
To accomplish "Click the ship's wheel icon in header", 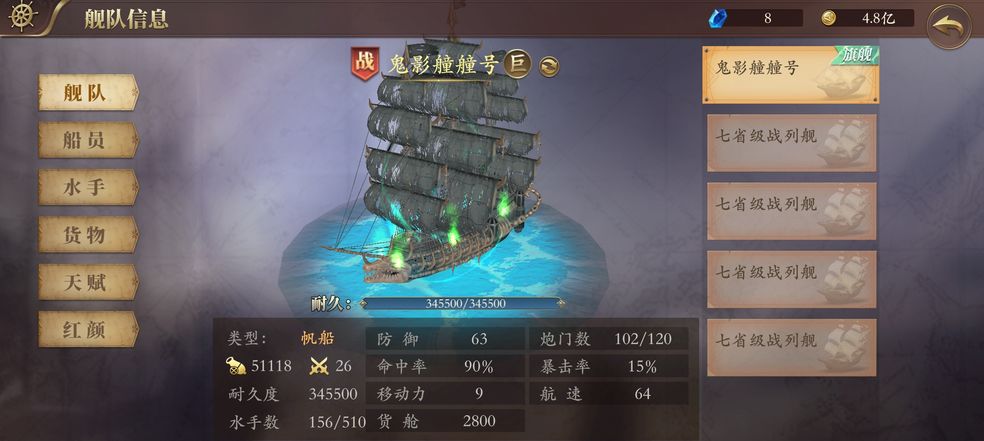I will point(23,16).
